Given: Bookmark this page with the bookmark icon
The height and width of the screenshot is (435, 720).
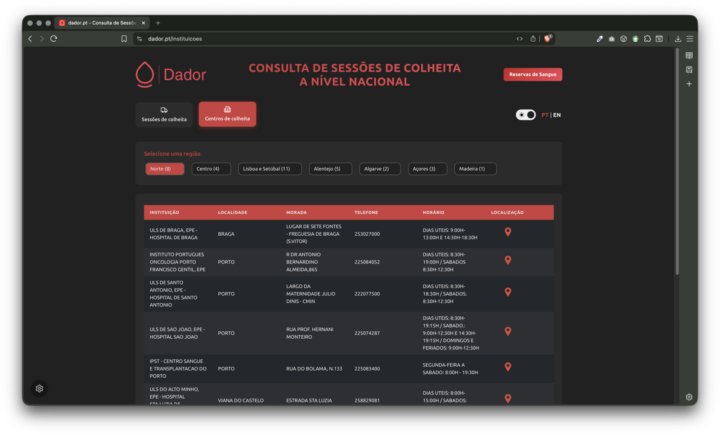Looking at the screenshot, I should click(x=124, y=39).
